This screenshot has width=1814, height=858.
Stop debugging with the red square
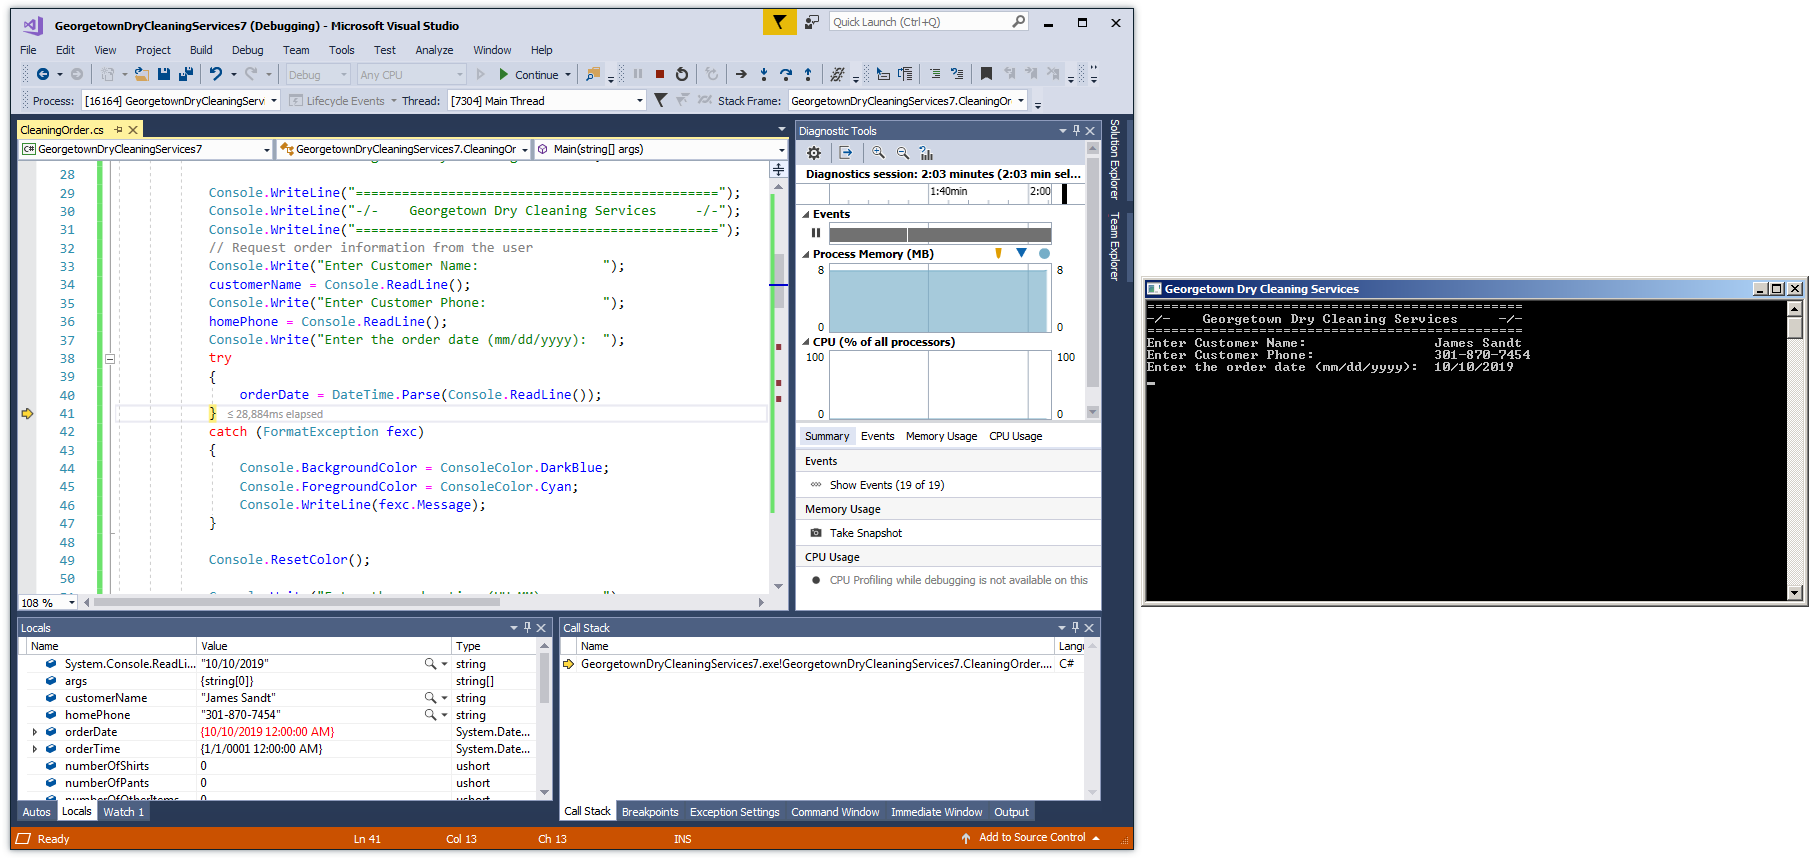[x=660, y=74]
